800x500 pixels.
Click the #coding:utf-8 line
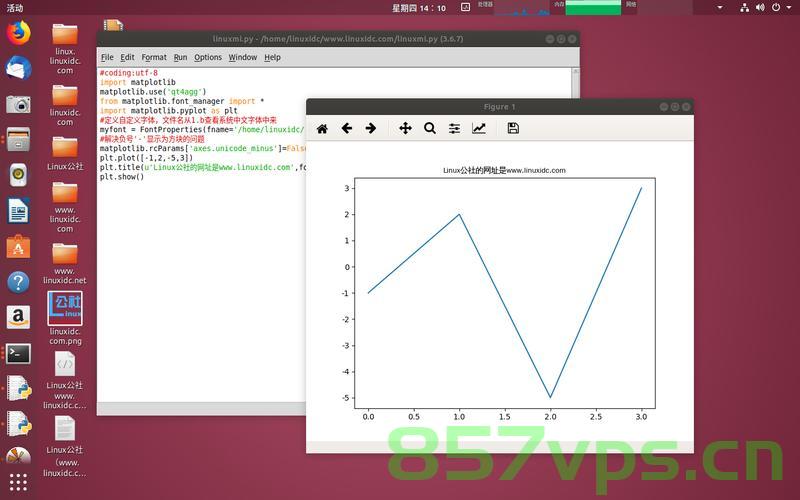(129, 73)
